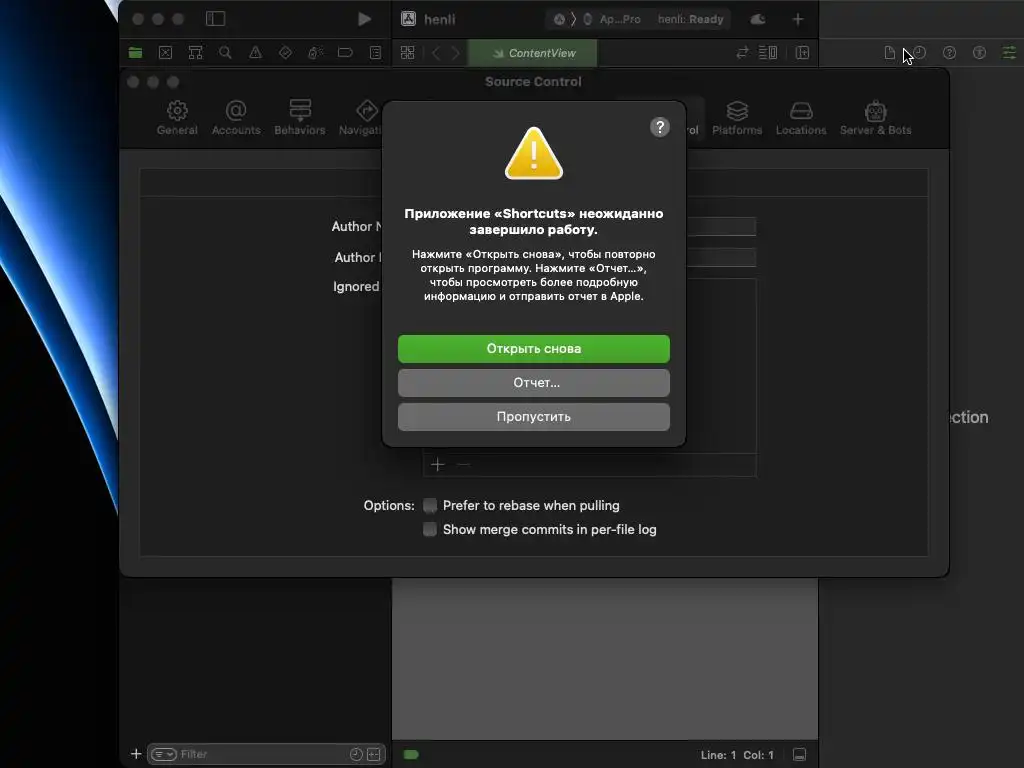Open the Project navigator folder icon
This screenshot has width=1024, height=768.
coord(135,53)
